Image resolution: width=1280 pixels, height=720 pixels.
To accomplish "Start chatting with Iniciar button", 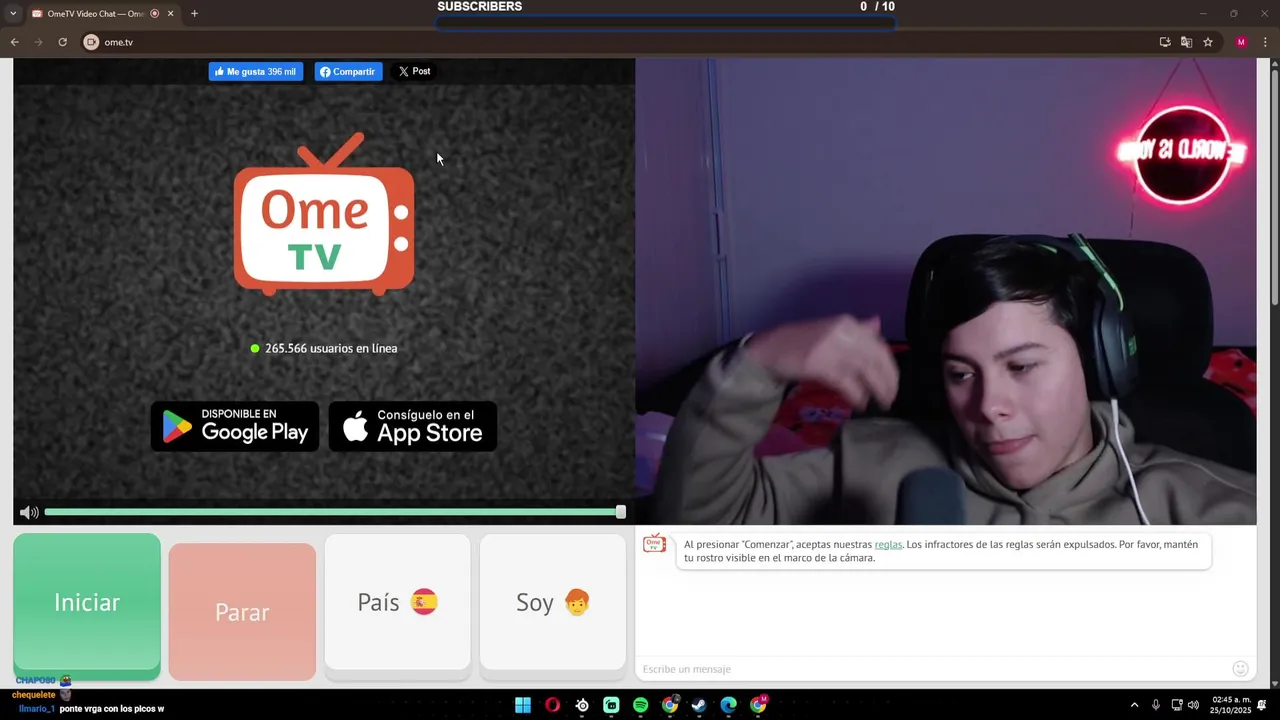I will [x=87, y=603].
